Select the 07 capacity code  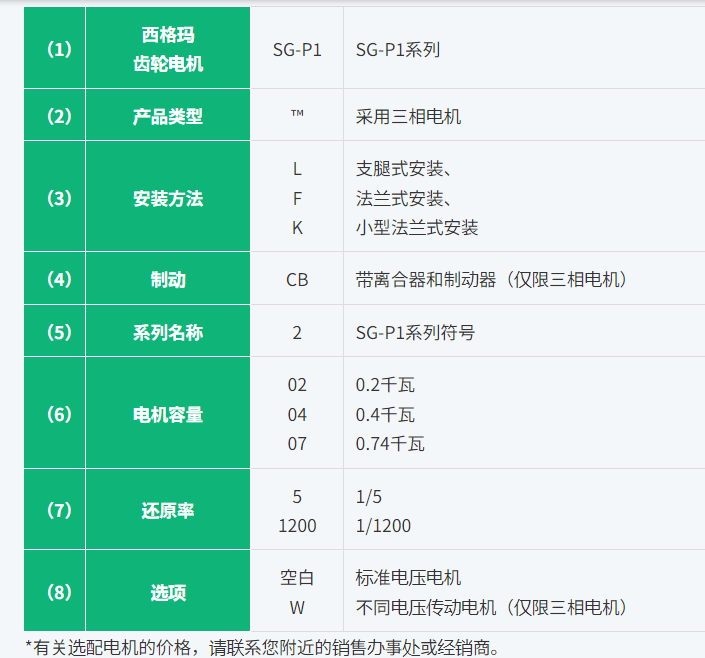tap(297, 444)
